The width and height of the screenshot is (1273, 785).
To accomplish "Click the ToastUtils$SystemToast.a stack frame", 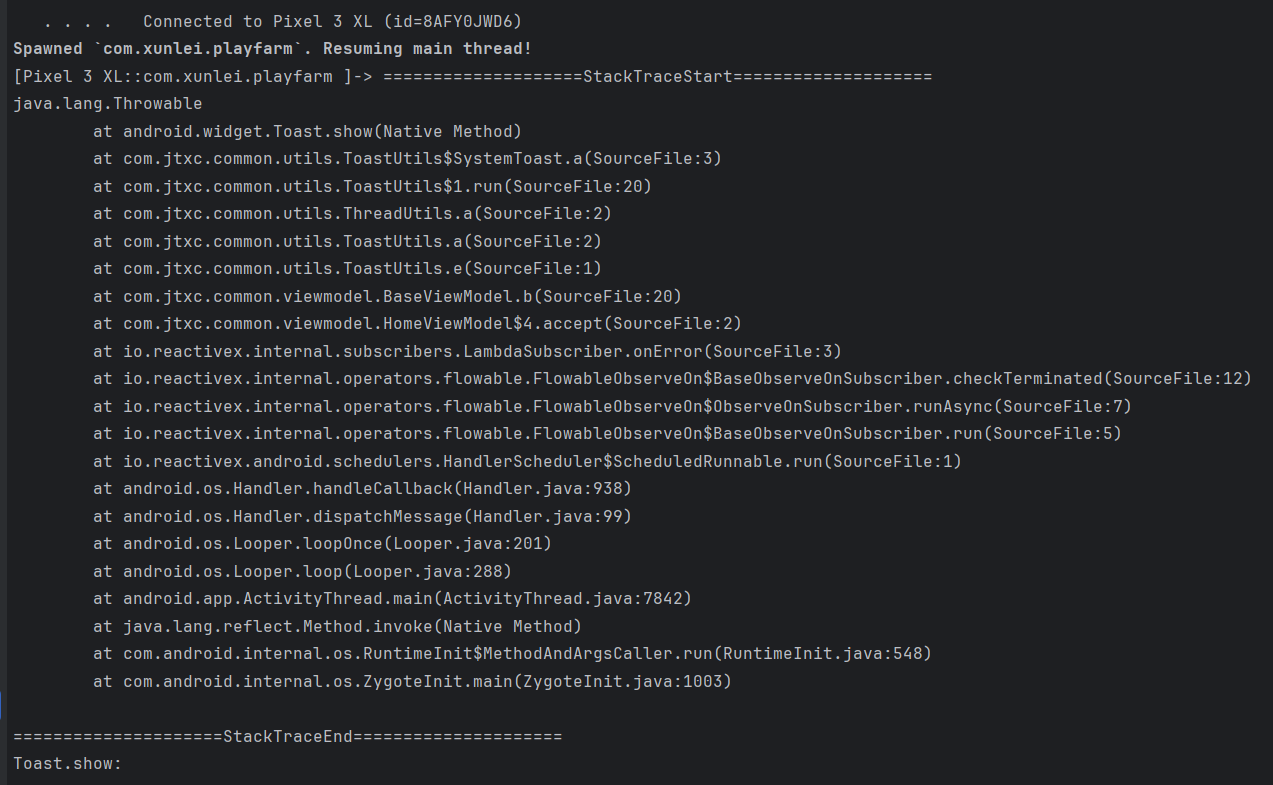I will coord(407,159).
